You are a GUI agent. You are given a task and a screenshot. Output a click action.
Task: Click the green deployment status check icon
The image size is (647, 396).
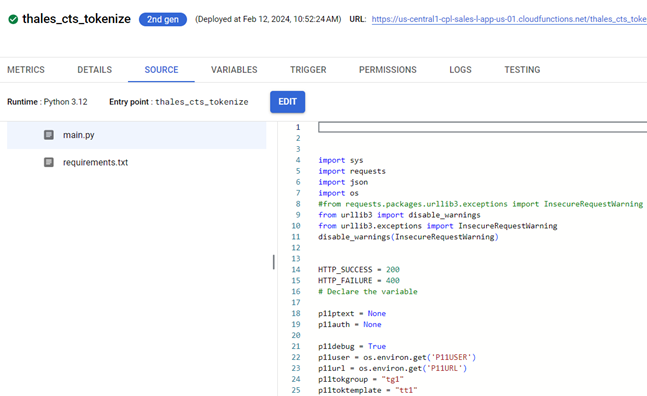point(13,19)
